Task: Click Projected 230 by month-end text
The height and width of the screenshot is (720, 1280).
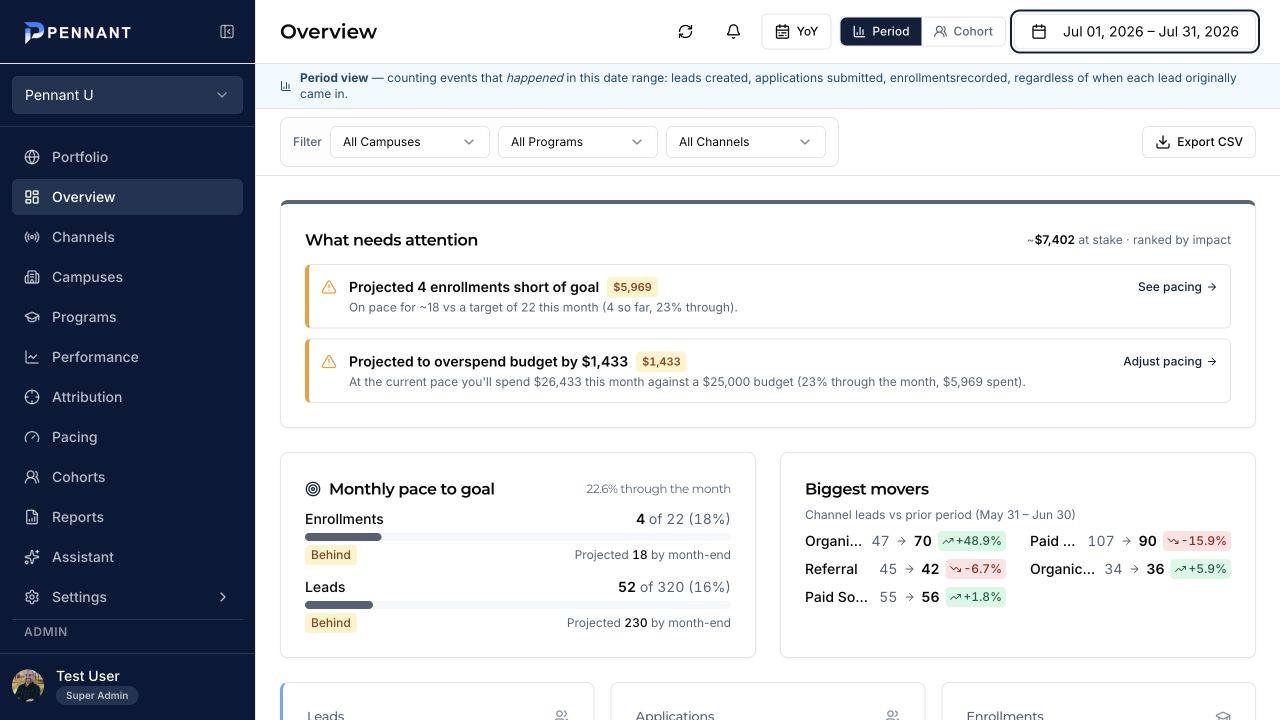Action: coord(649,623)
